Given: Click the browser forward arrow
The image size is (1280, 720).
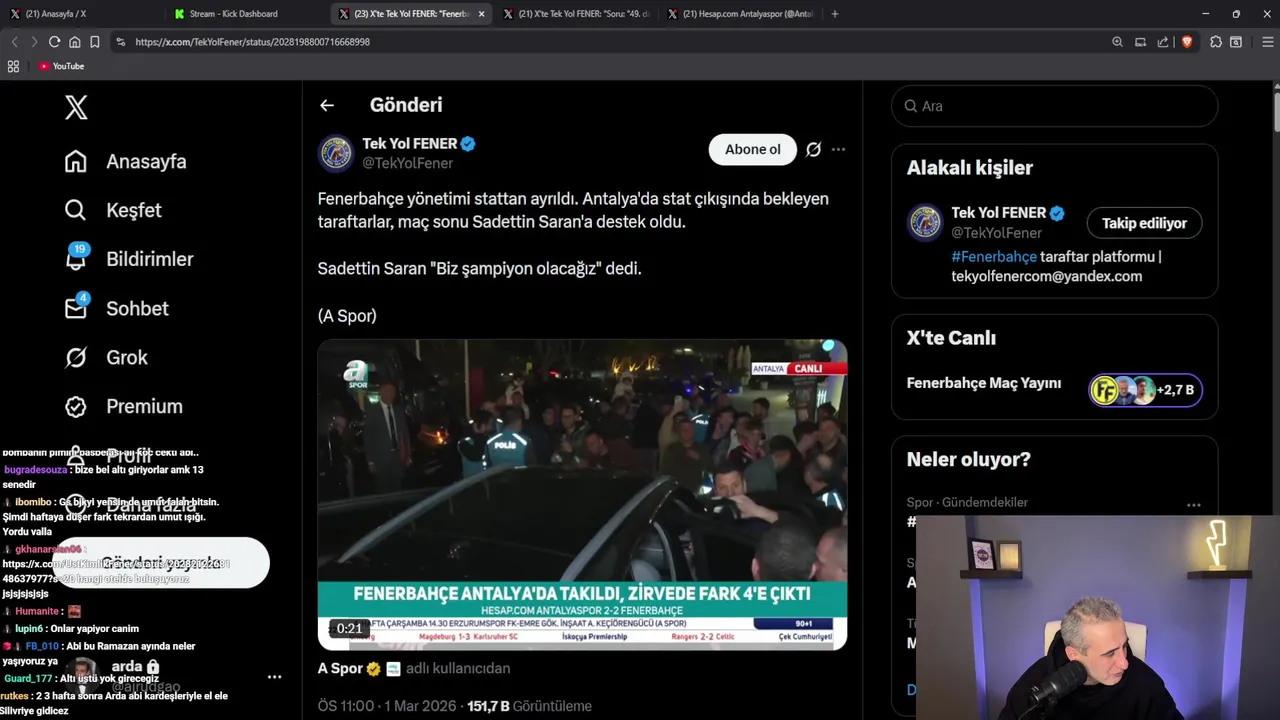Looking at the screenshot, I should pyautogui.click(x=34, y=42).
